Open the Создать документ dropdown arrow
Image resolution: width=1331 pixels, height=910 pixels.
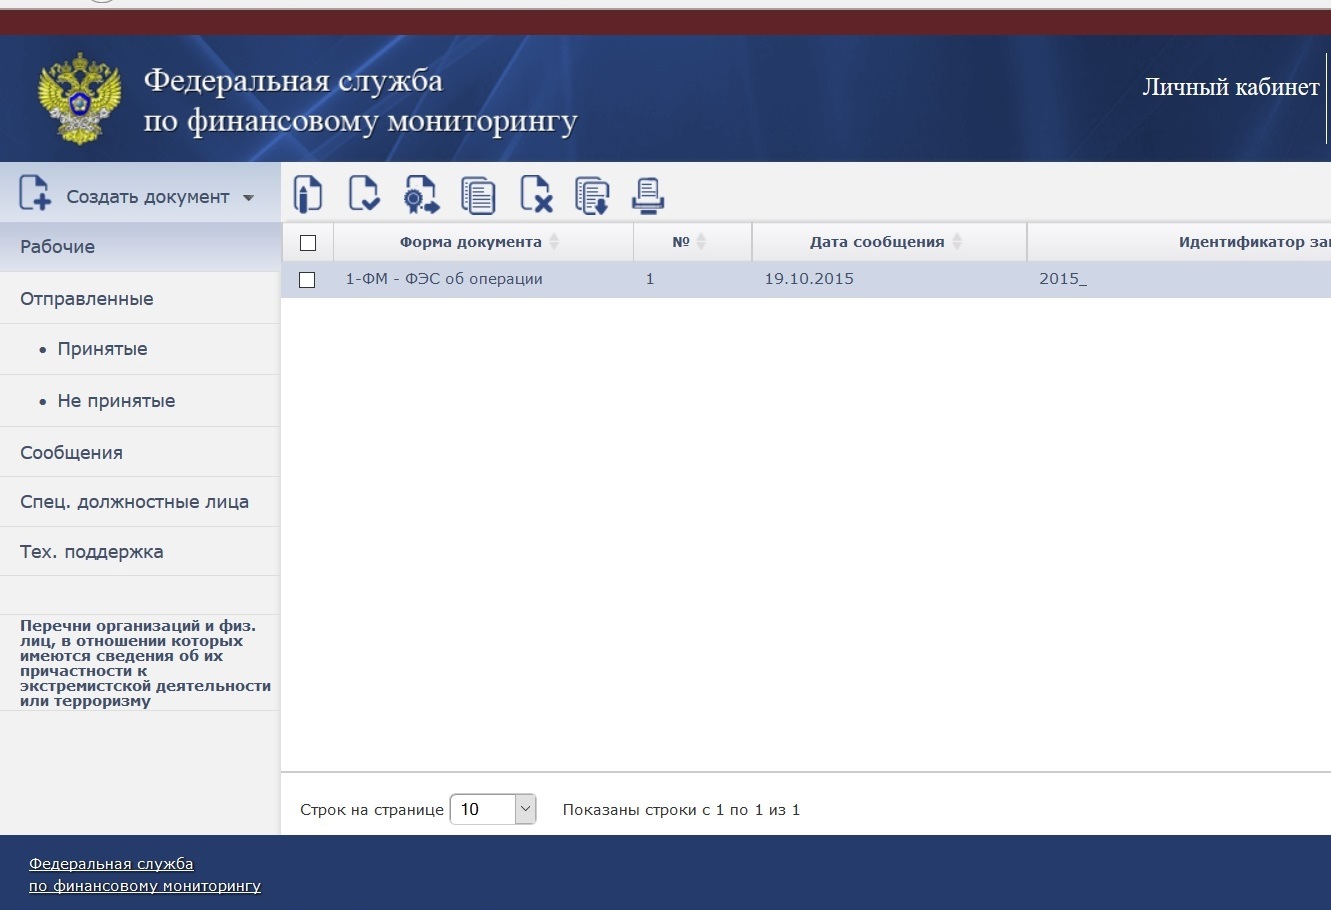tap(248, 198)
